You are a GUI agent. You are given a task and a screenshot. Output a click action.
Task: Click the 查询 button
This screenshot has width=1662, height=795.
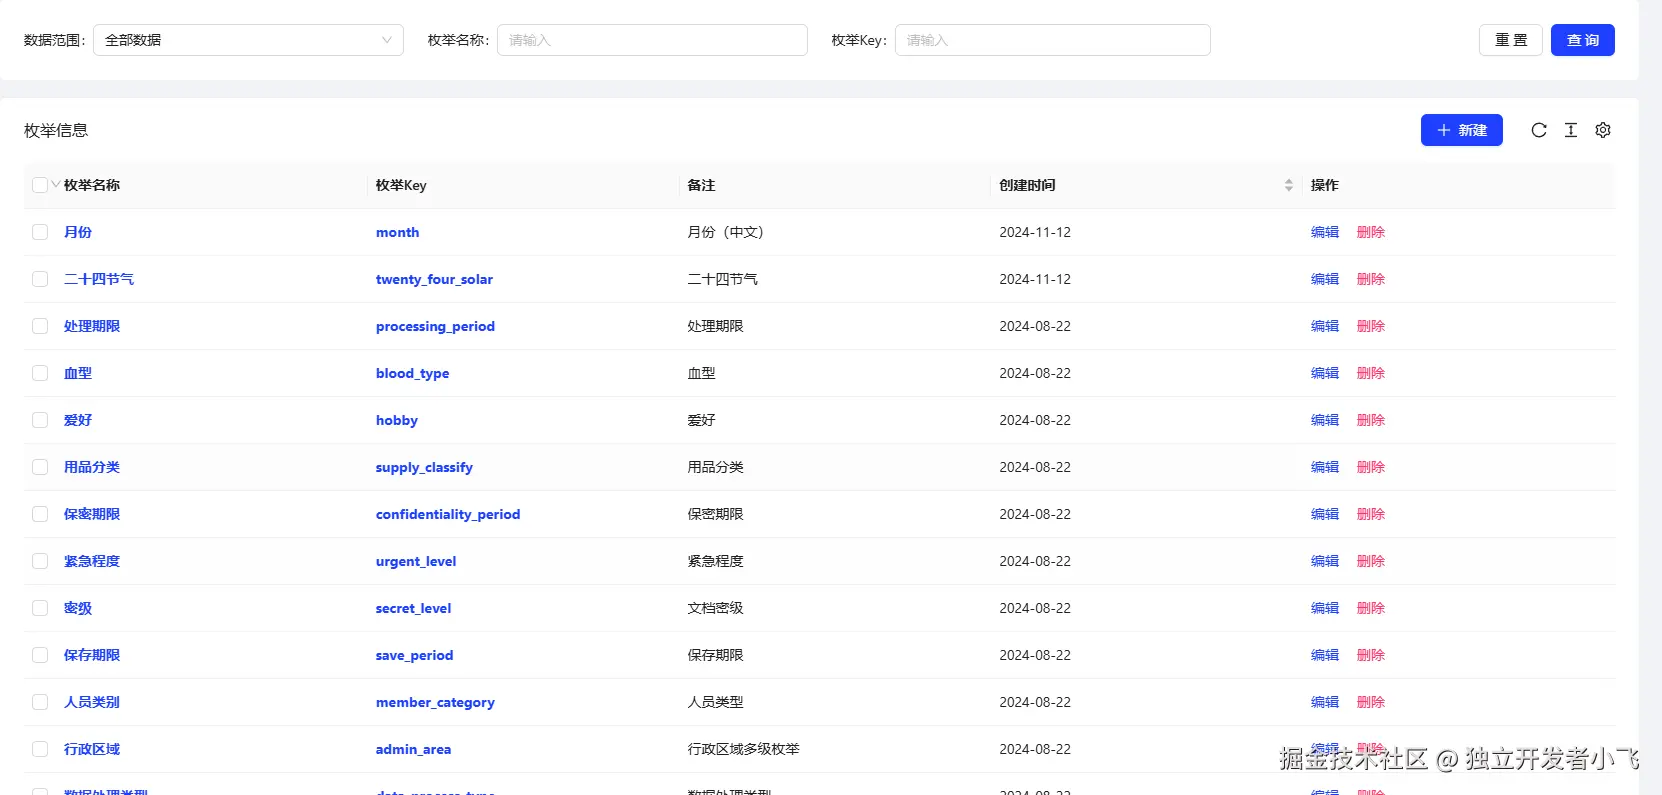1583,40
